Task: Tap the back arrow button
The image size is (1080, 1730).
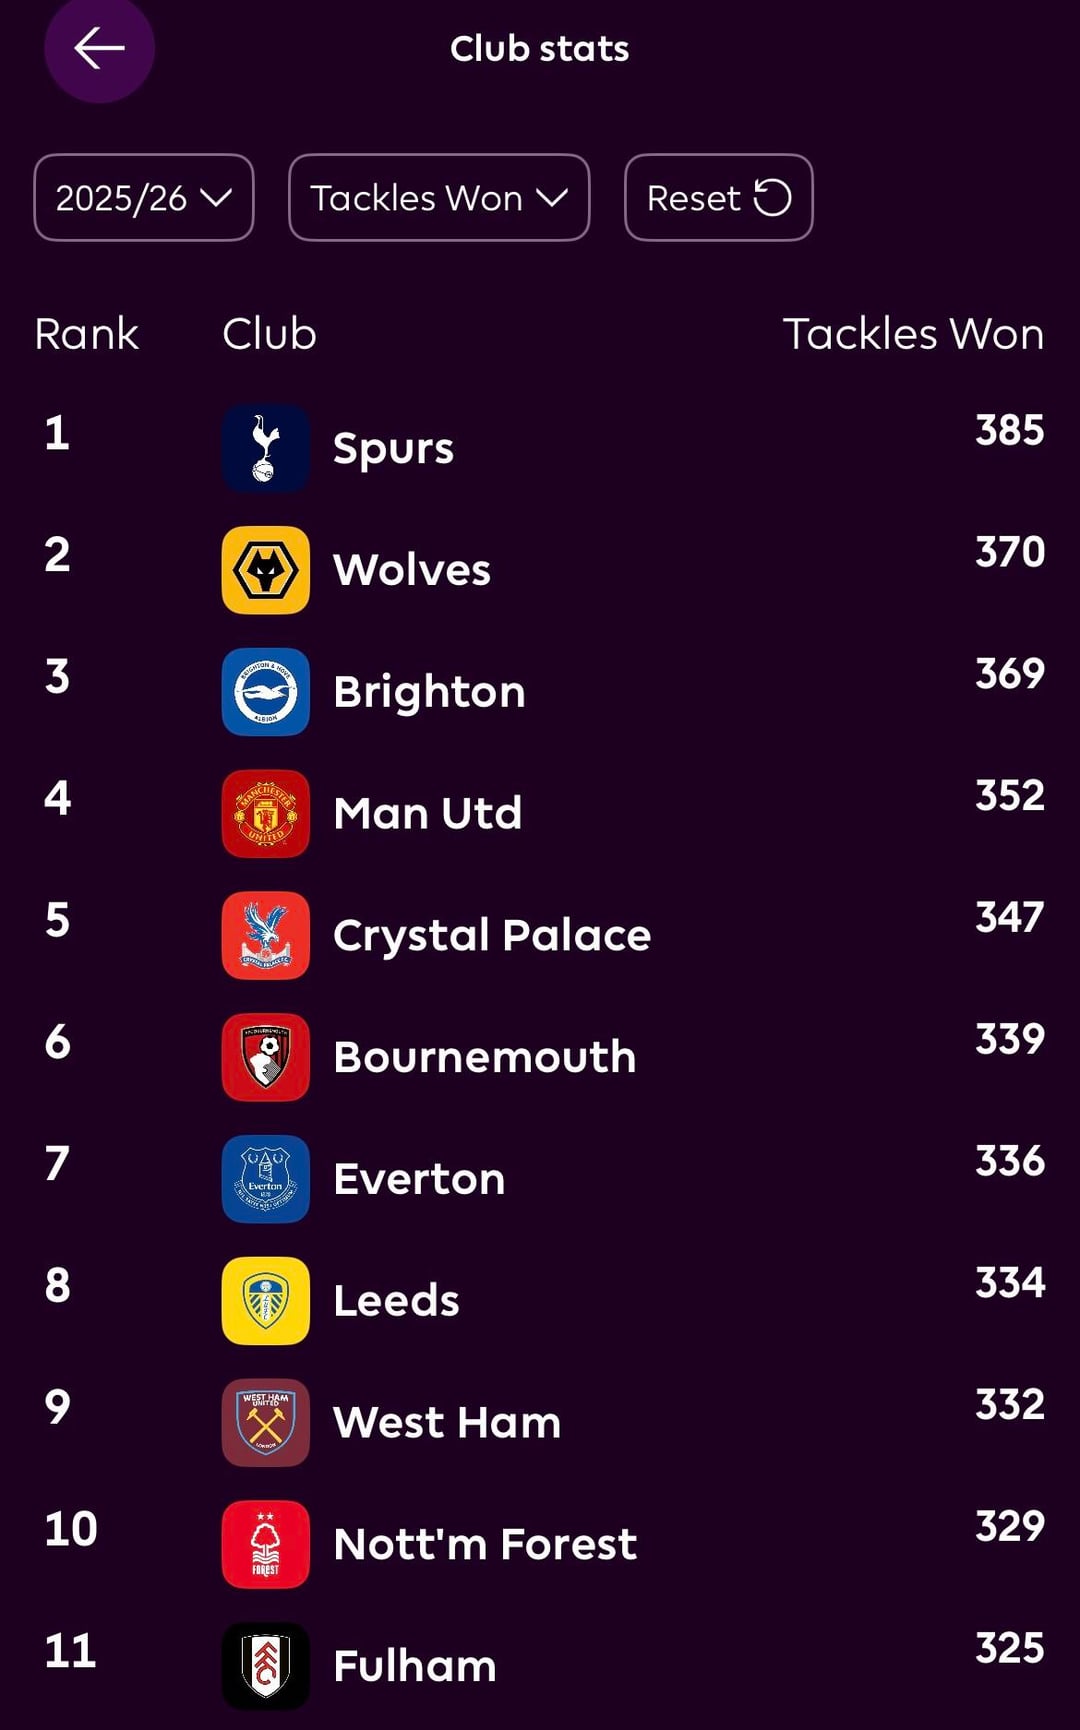Action: point(99,48)
